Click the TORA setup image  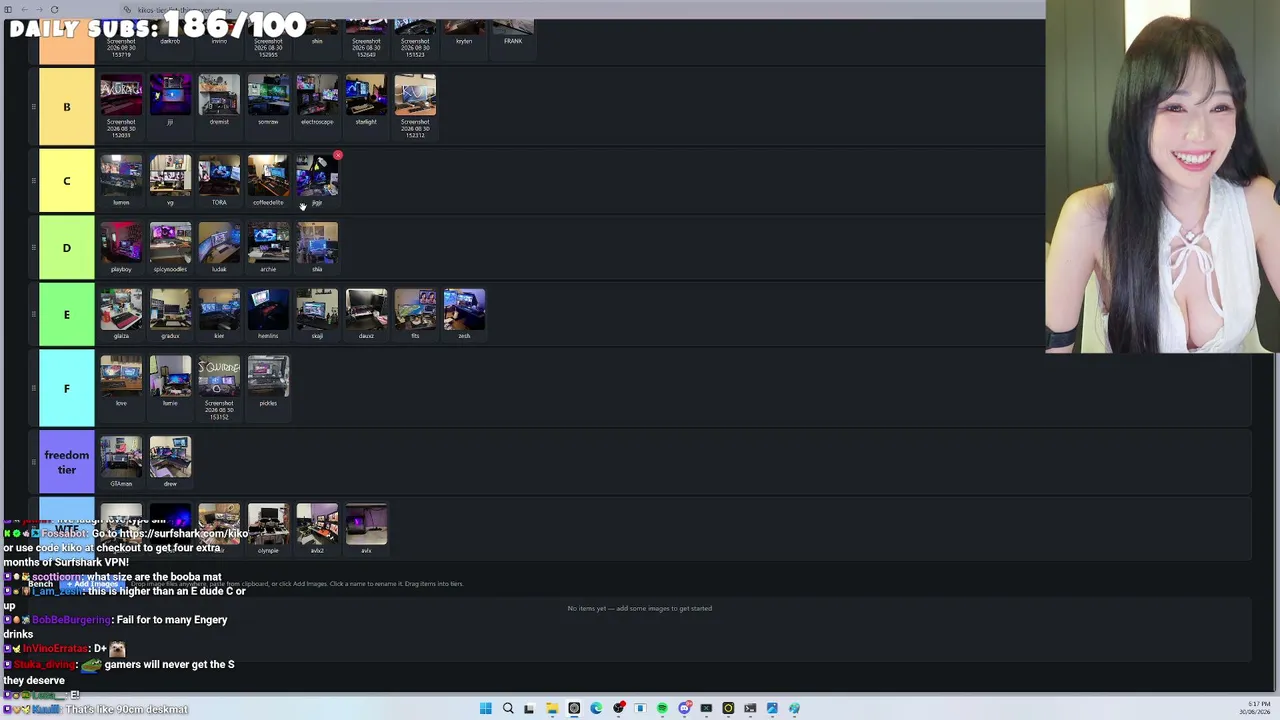coord(219,175)
